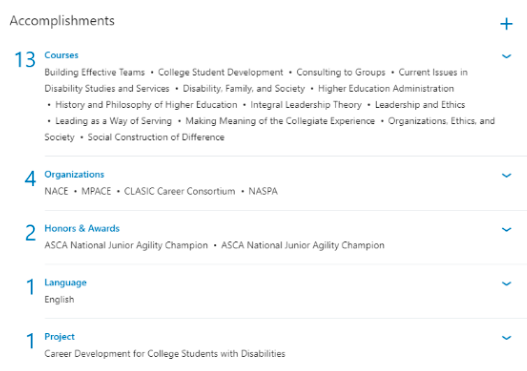This screenshot has height=371, width=527.
Task: Open the Organizations heading link
Action: coord(74,174)
